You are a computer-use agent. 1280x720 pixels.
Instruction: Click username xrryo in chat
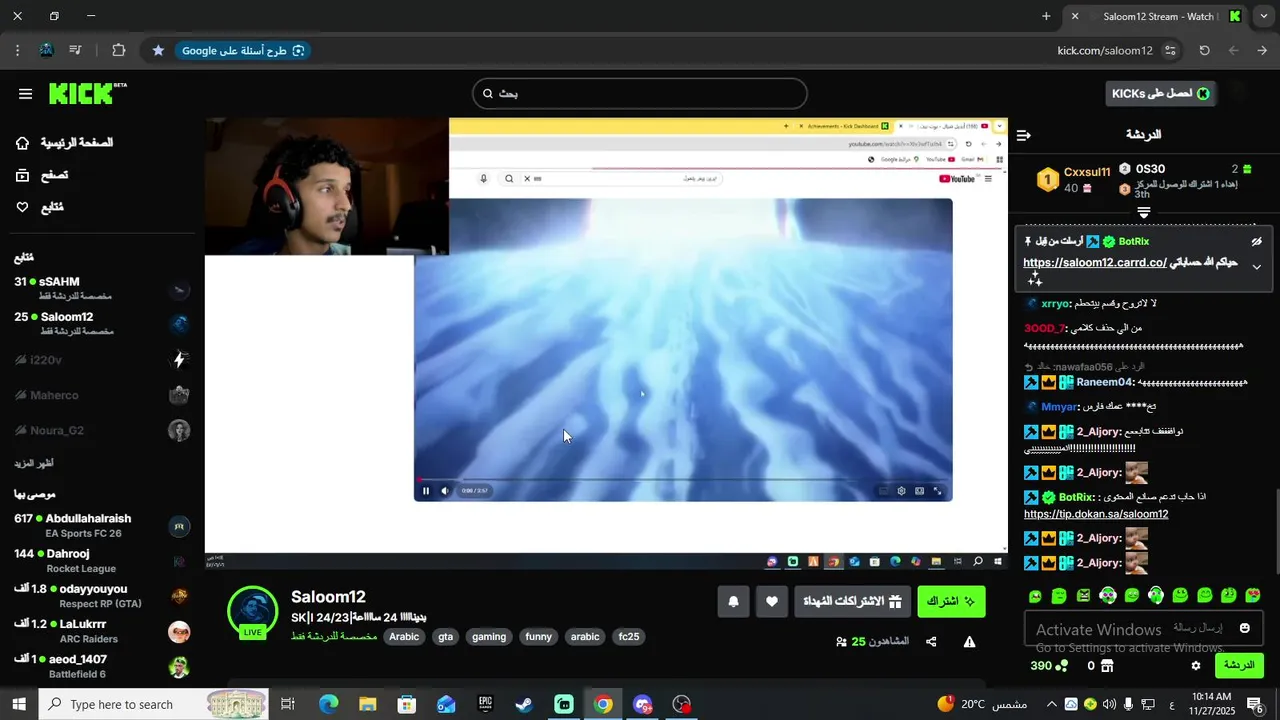coord(1054,304)
